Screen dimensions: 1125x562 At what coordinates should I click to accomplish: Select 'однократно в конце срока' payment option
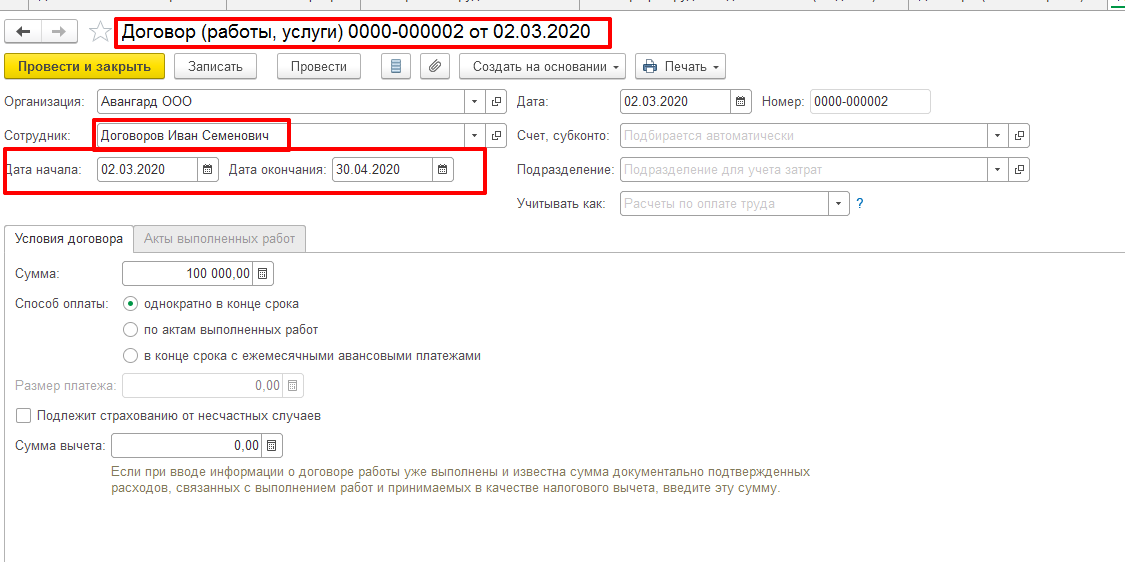pyautogui.click(x=130, y=304)
